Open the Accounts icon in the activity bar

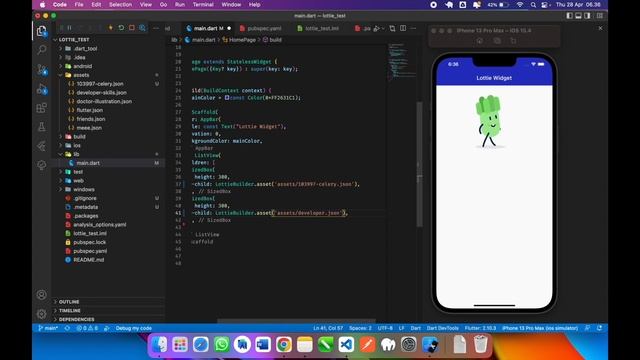point(41,294)
